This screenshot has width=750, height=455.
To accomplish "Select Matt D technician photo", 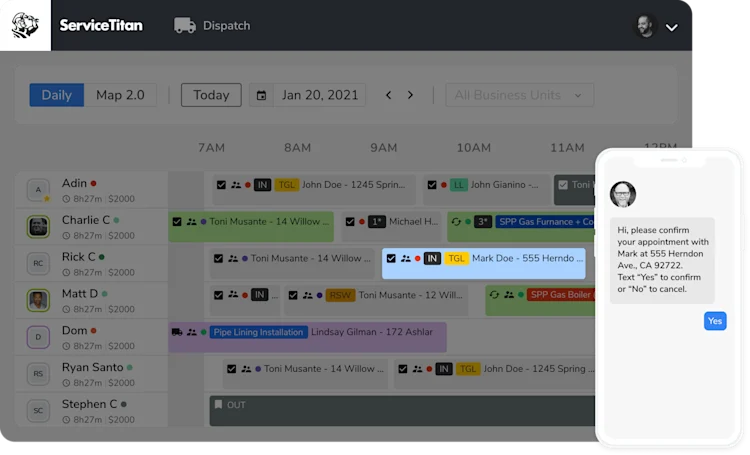I will tap(38, 300).
